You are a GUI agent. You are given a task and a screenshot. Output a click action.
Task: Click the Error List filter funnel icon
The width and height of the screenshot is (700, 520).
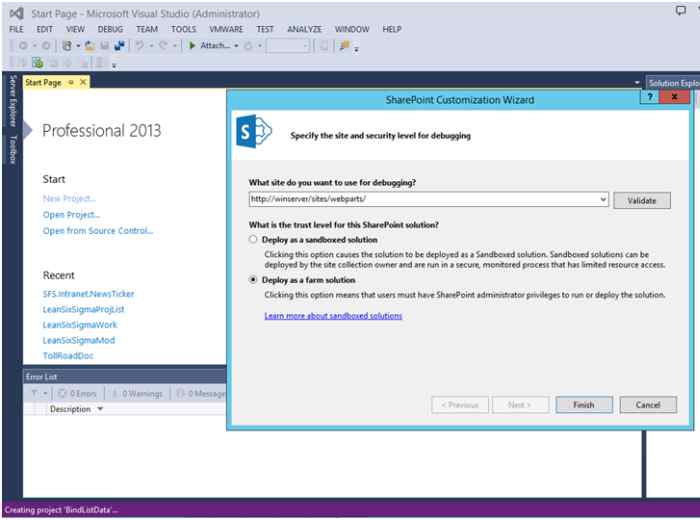pyautogui.click(x=34, y=393)
